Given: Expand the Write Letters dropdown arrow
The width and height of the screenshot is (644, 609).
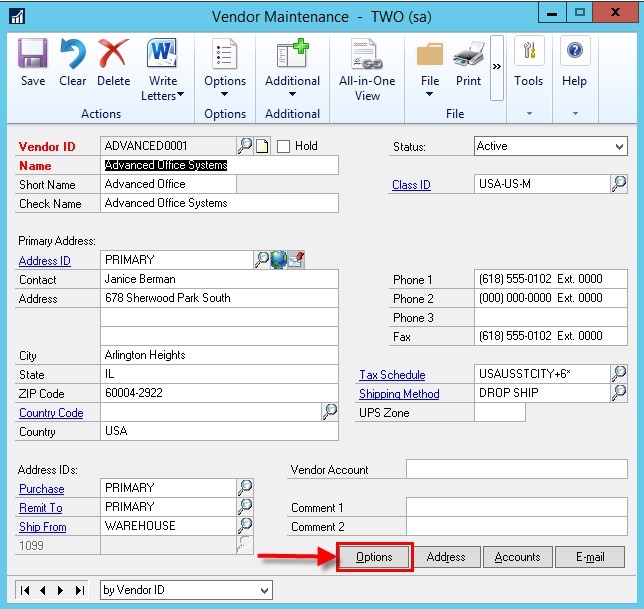Looking at the screenshot, I should (180, 95).
